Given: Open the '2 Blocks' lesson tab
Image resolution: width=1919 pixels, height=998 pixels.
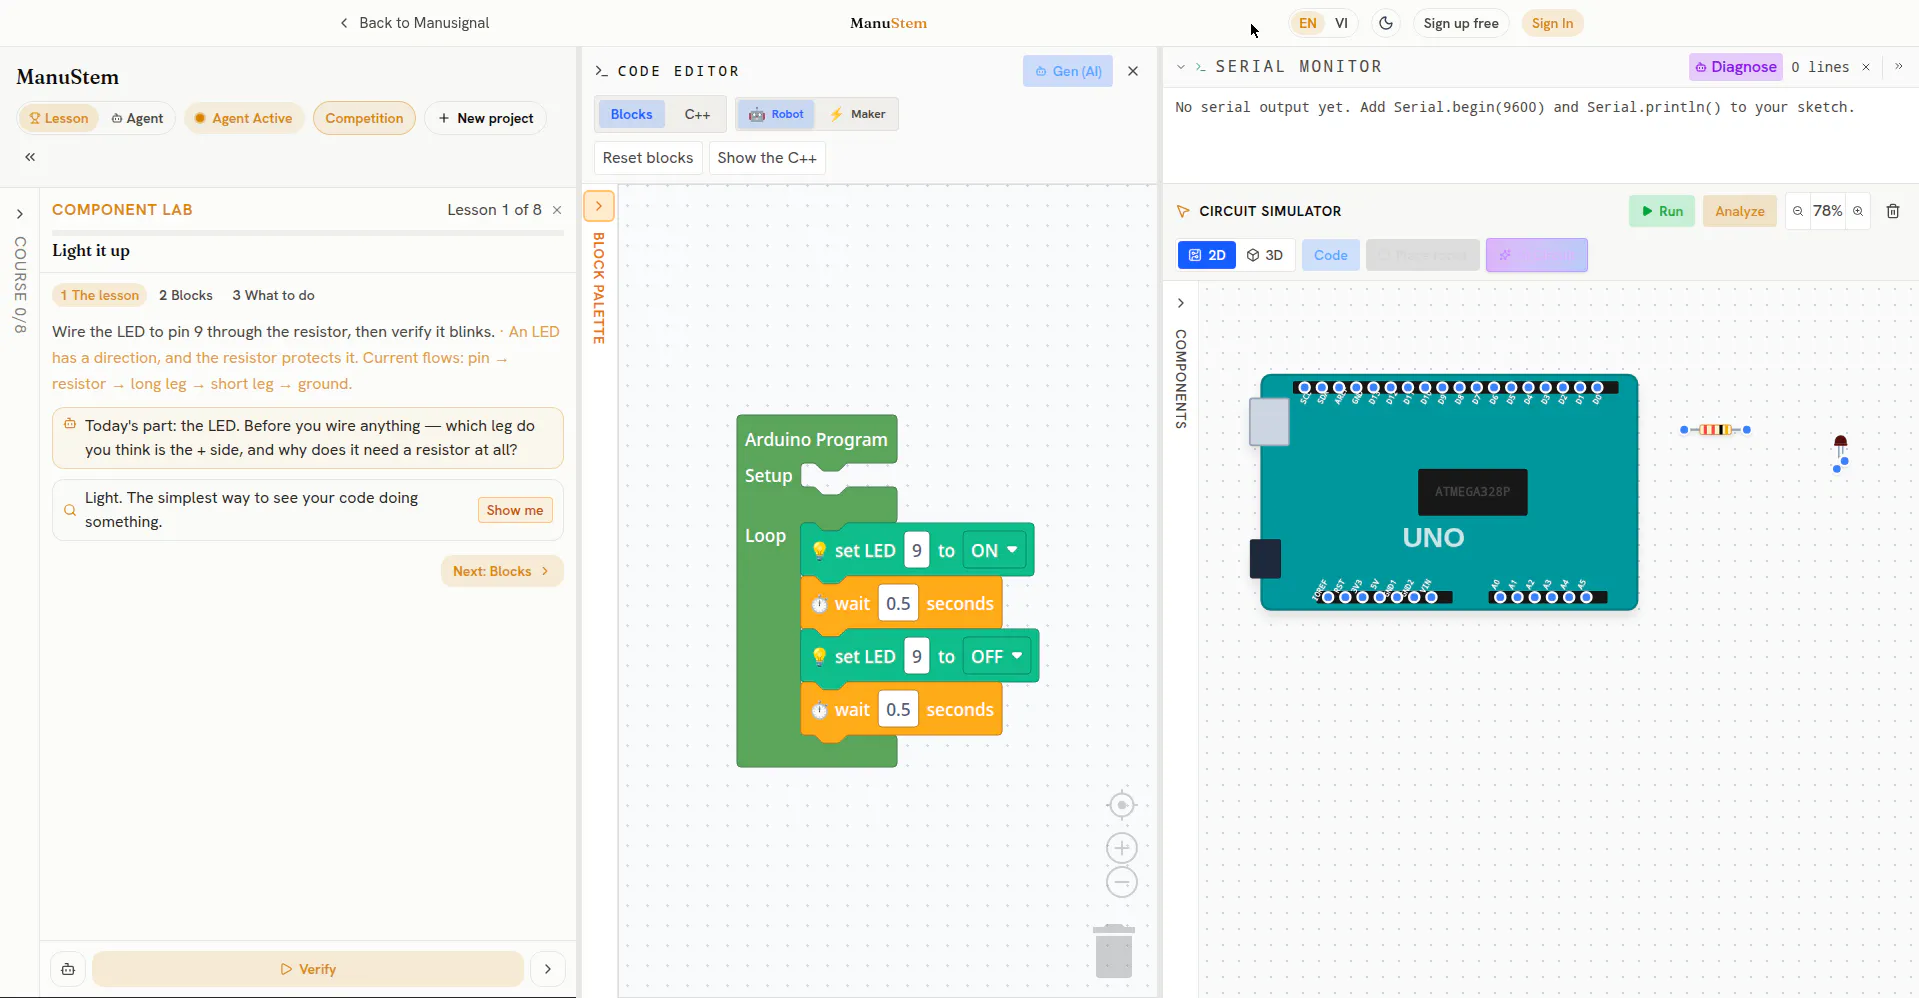Looking at the screenshot, I should click(186, 295).
